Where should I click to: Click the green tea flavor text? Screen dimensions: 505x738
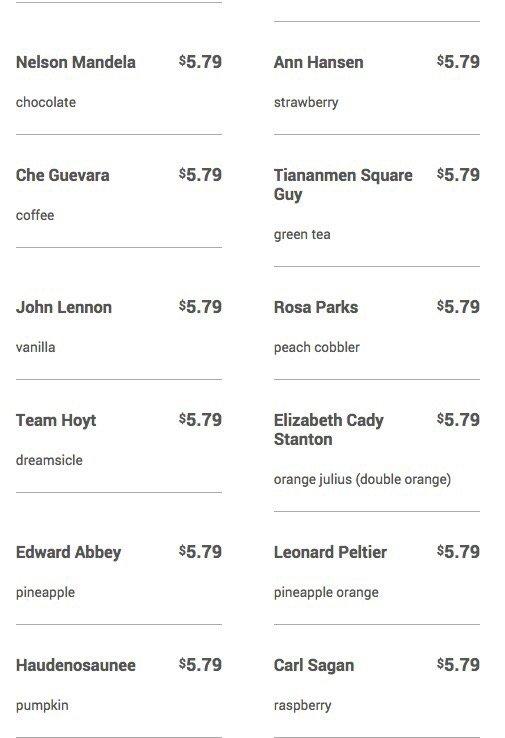[302, 234]
